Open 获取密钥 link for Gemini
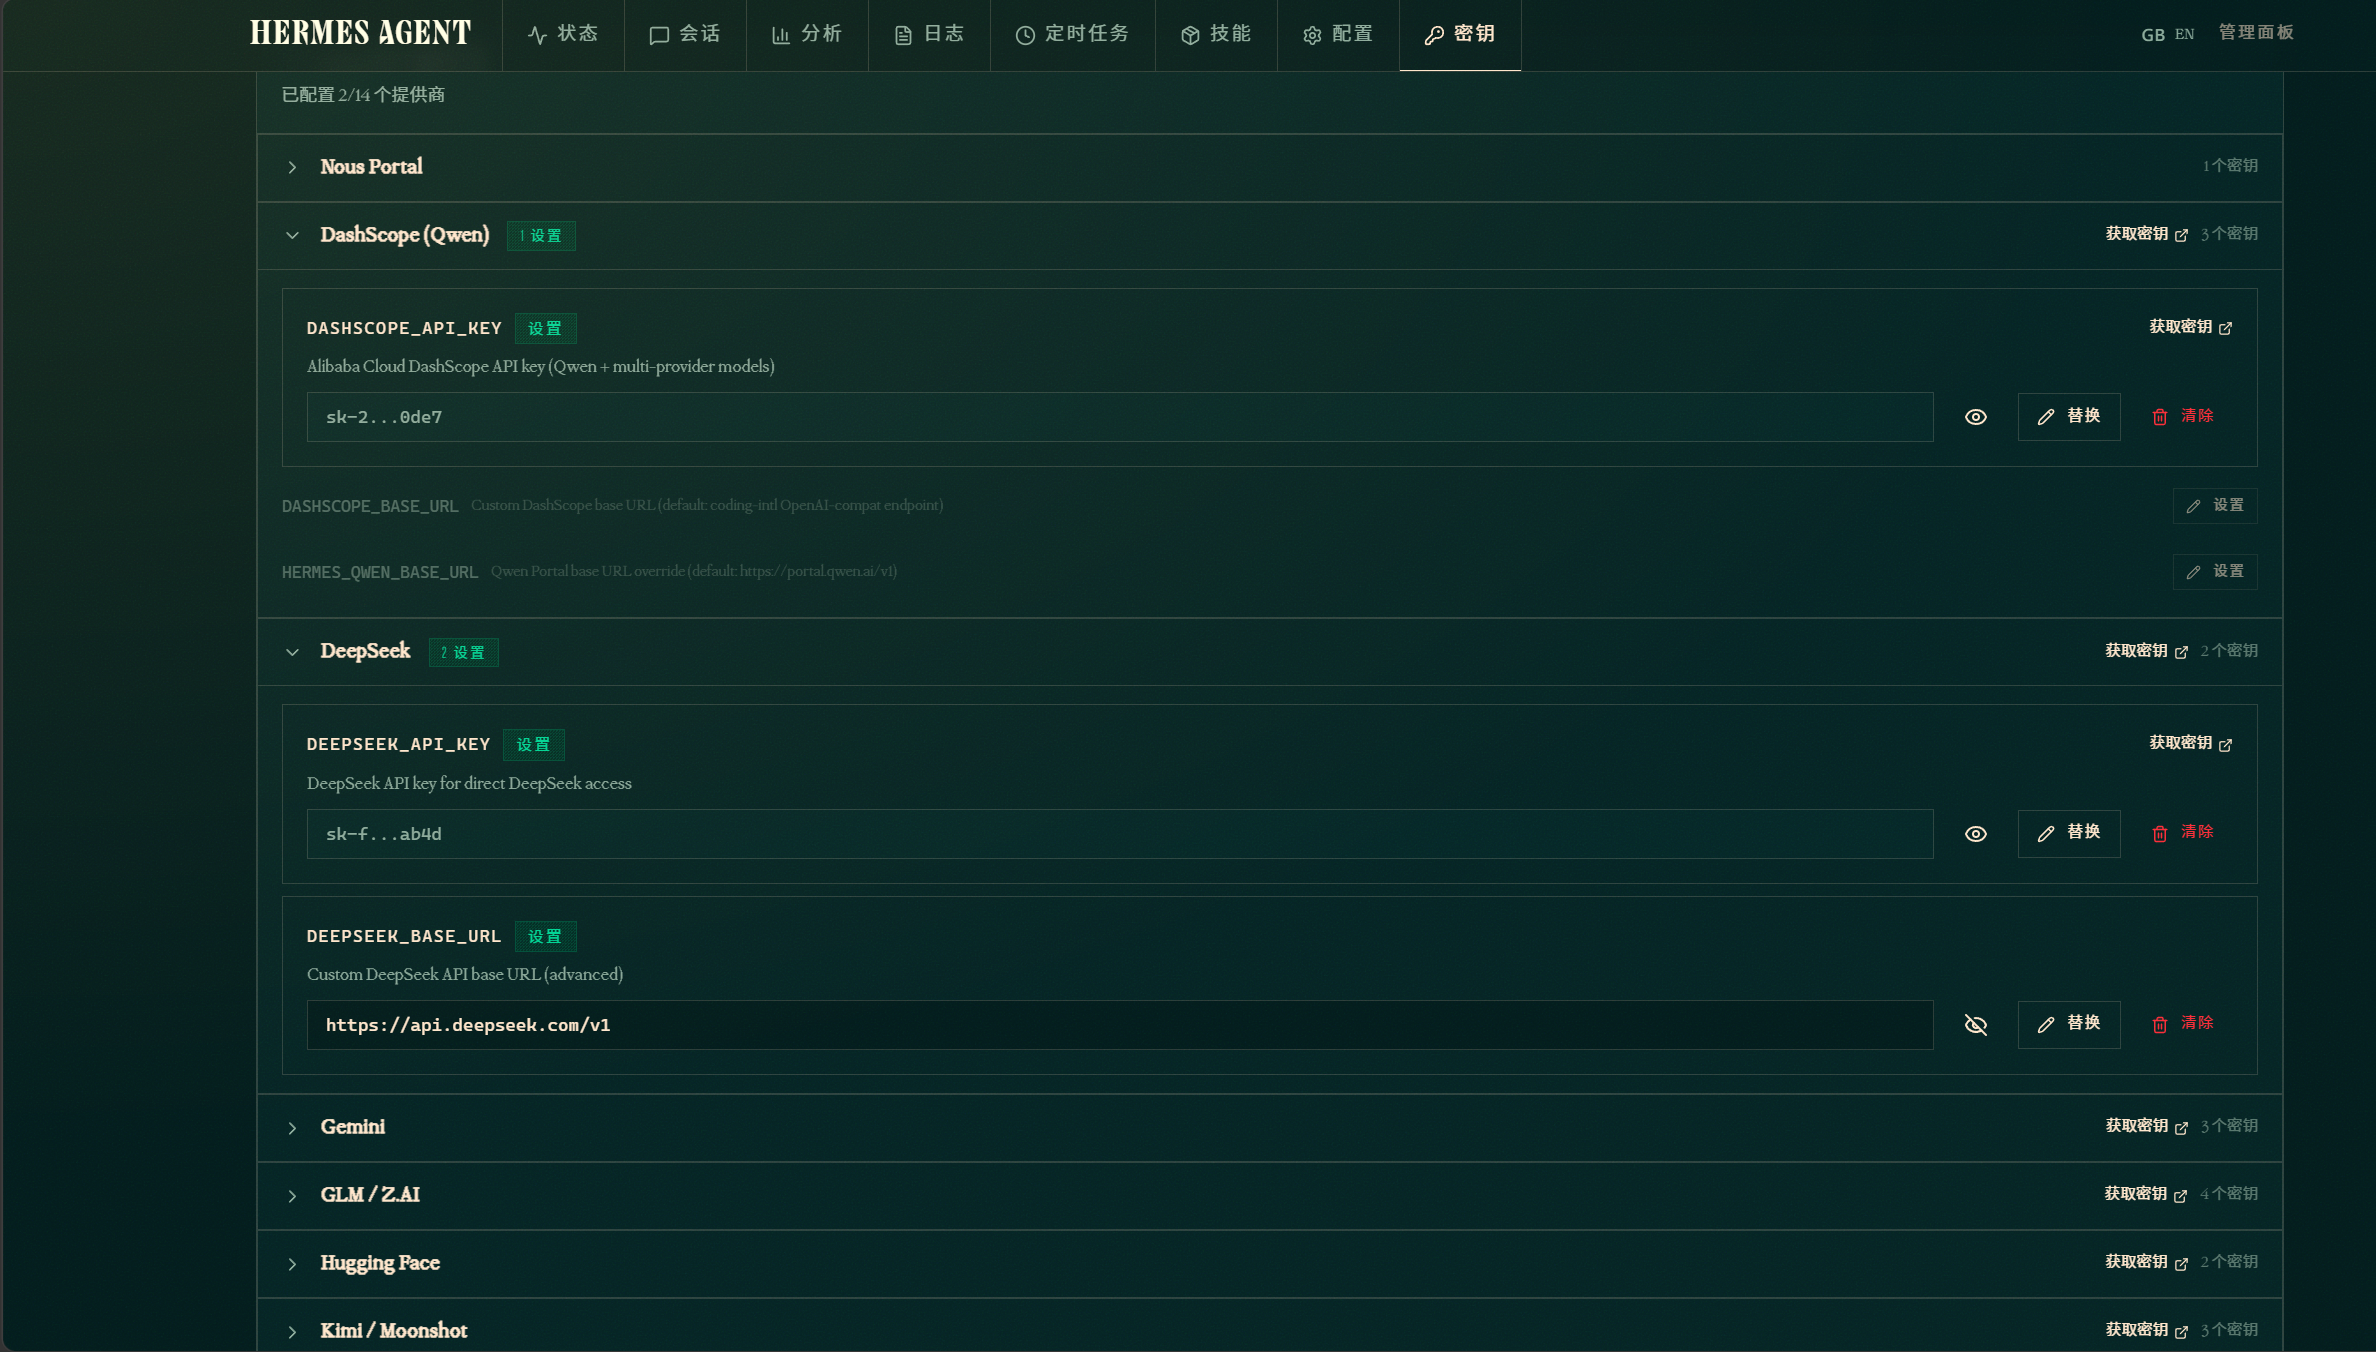Image resolution: width=2376 pixels, height=1352 pixels. [2146, 1126]
